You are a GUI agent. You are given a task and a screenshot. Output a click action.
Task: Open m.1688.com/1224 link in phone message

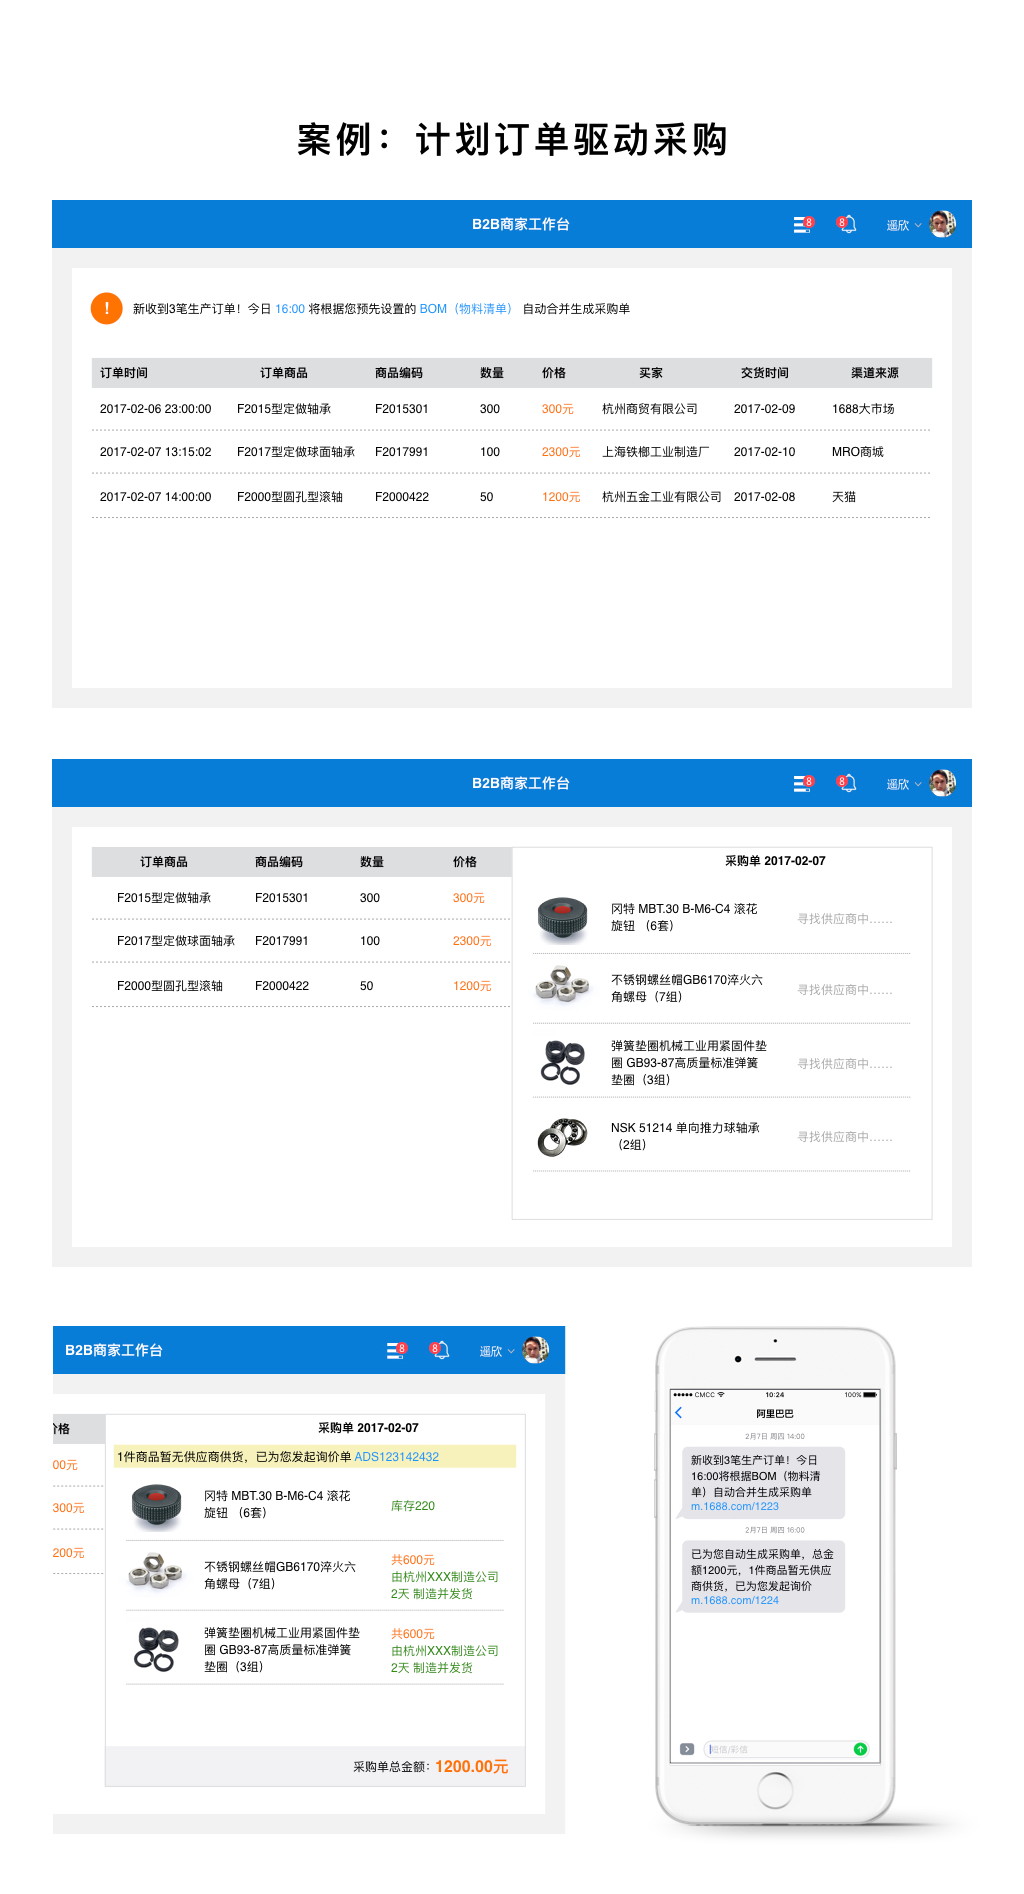pos(735,1600)
